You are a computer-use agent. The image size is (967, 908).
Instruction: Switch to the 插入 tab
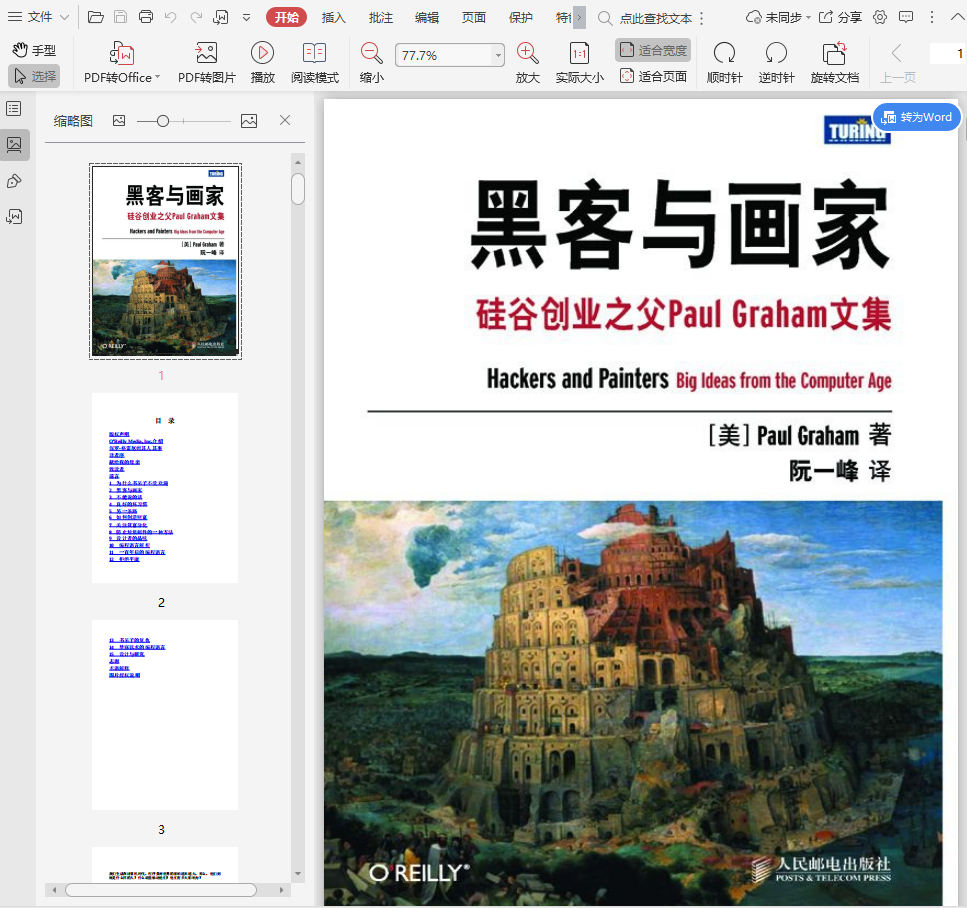click(334, 17)
